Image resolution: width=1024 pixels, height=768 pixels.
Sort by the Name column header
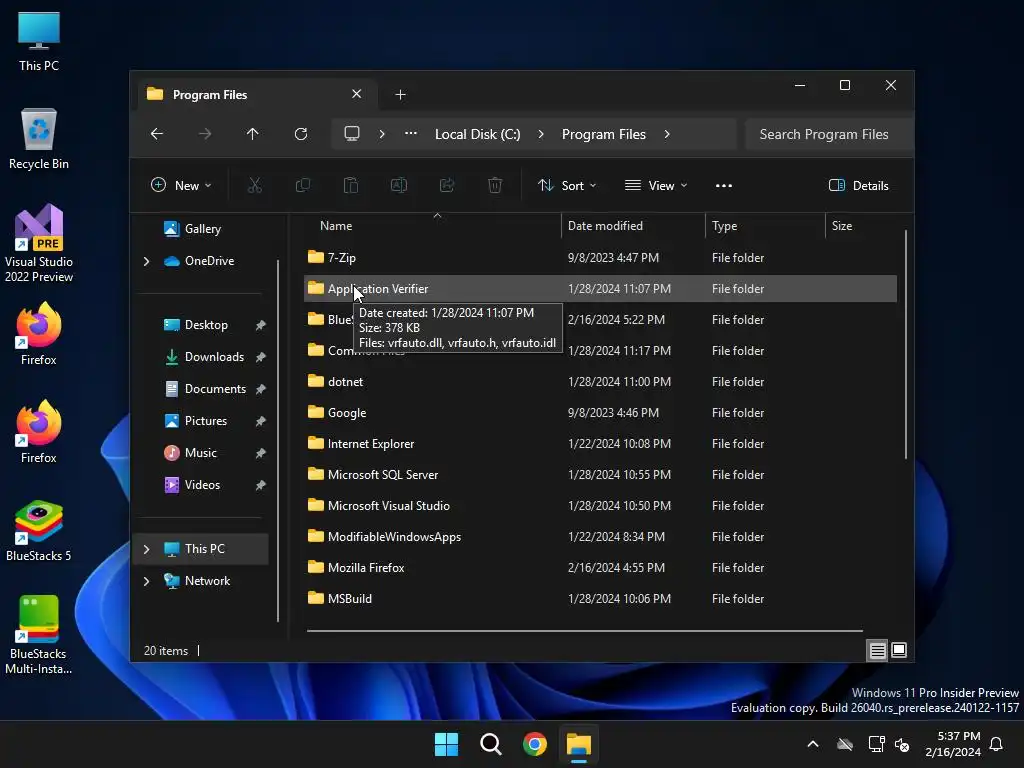(433, 226)
